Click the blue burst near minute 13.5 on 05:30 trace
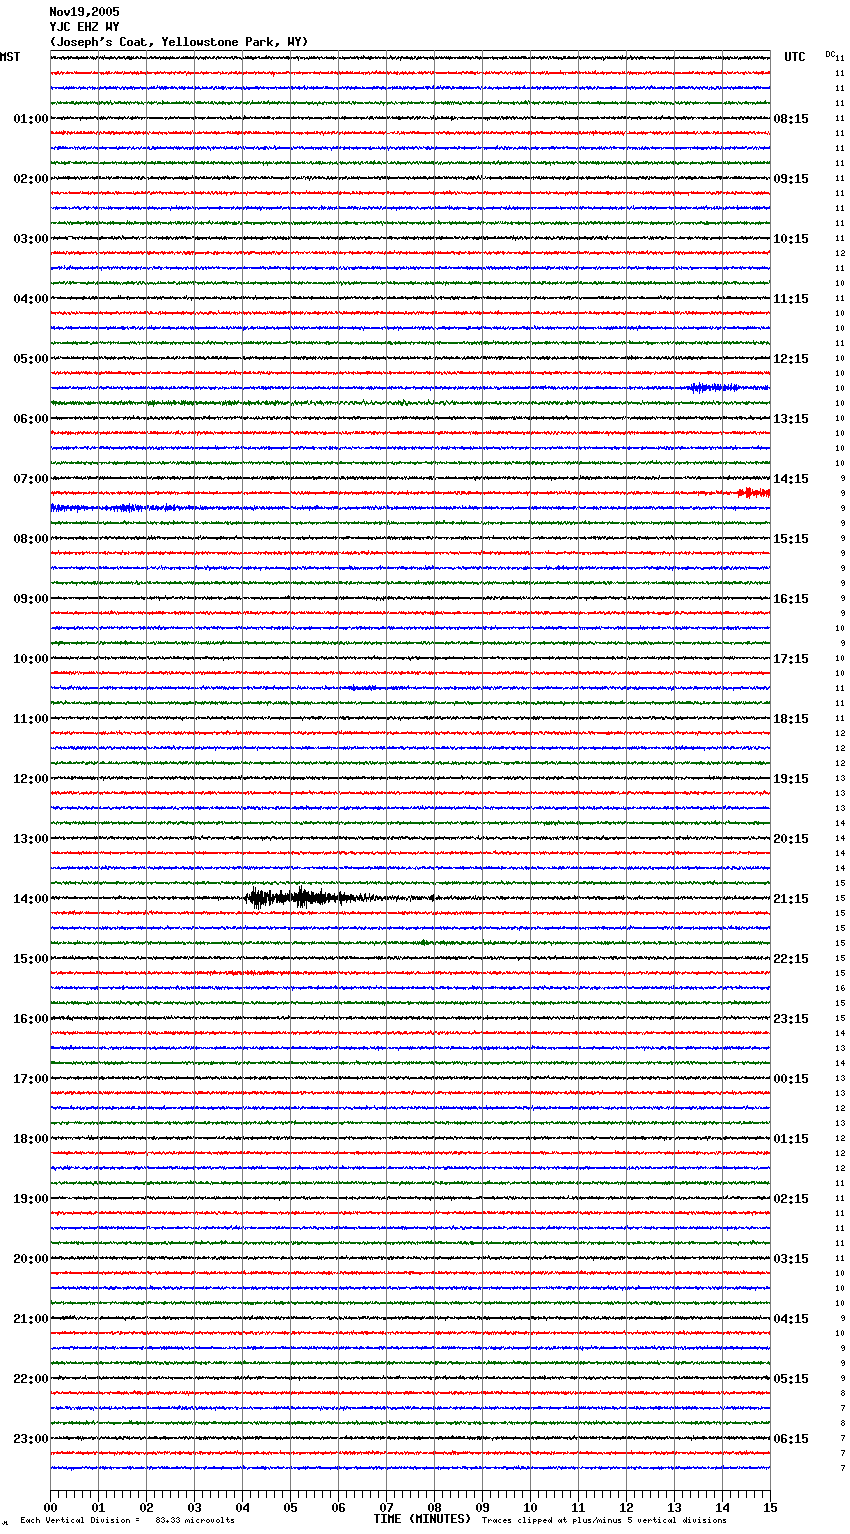The height and width of the screenshot is (1534, 850). tap(716, 387)
